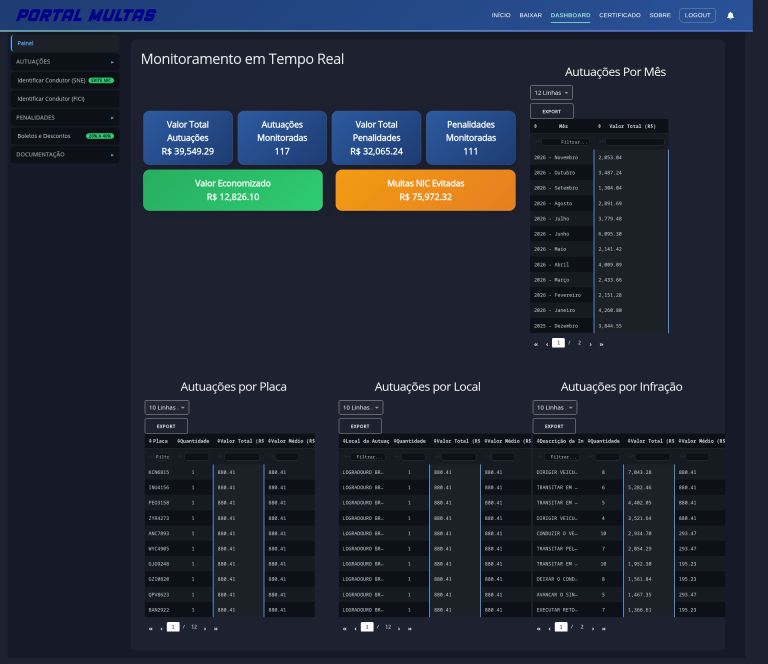Select the 2026 - Junho row
768x664 pixels.
click(x=599, y=234)
